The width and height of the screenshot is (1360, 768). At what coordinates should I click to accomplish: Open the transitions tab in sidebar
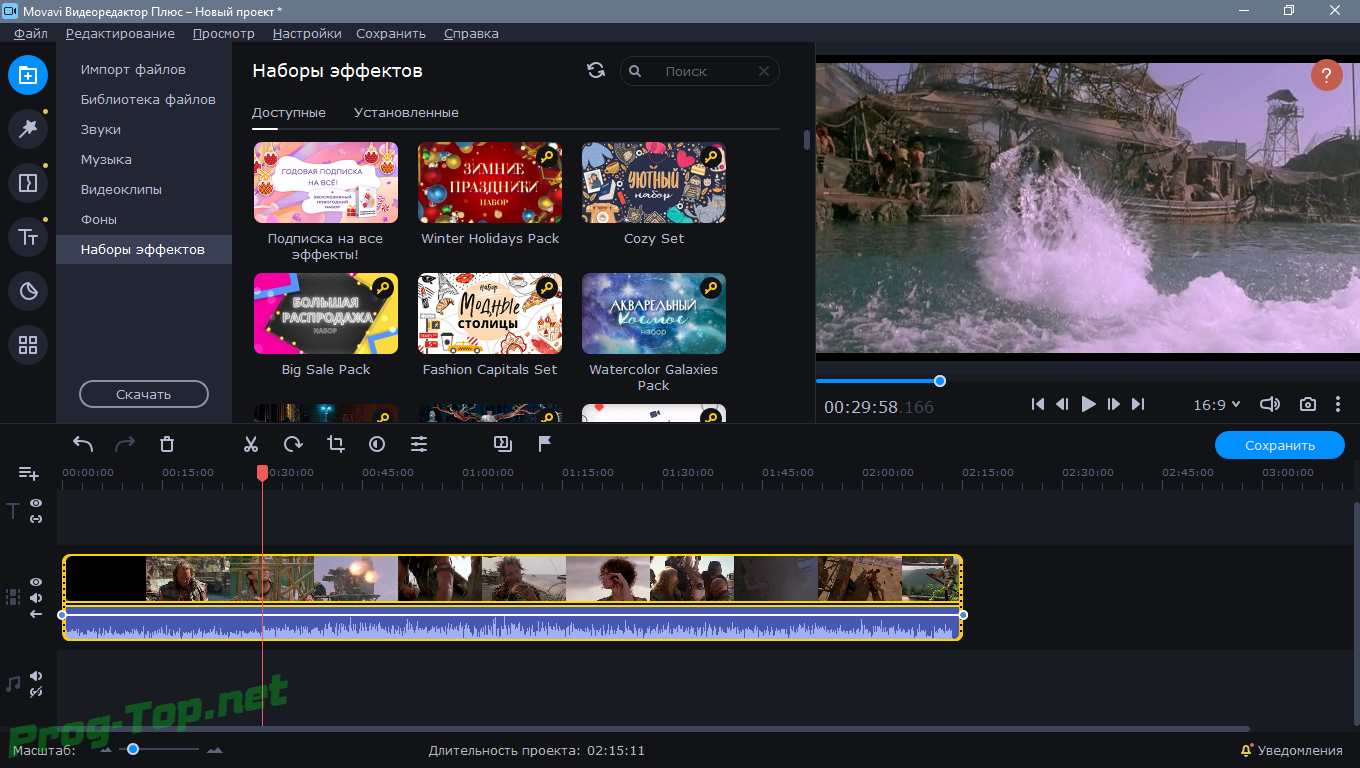click(28, 183)
